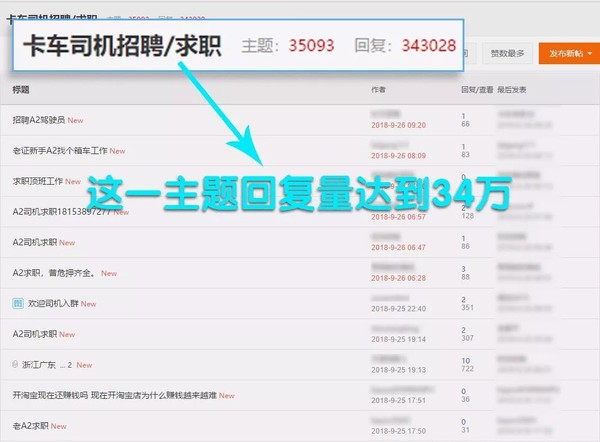Open thread 老证新手A2找个箱车工作
Viewport: 600px width, 442px height.
[x=59, y=151]
